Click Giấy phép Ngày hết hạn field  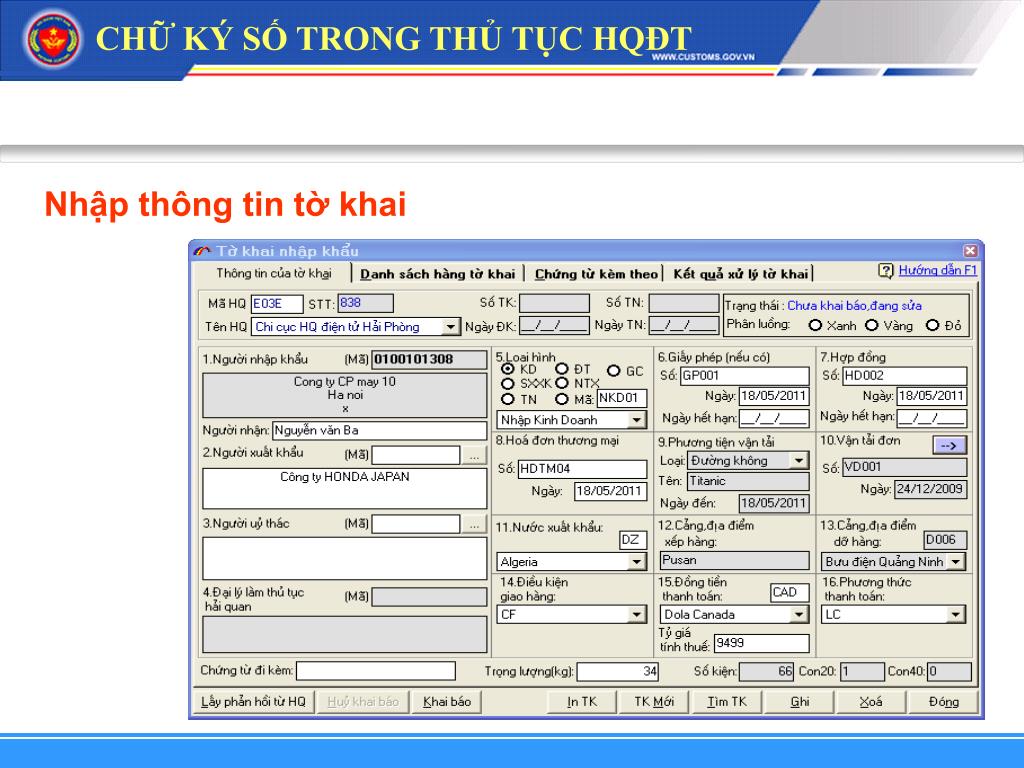click(x=775, y=418)
